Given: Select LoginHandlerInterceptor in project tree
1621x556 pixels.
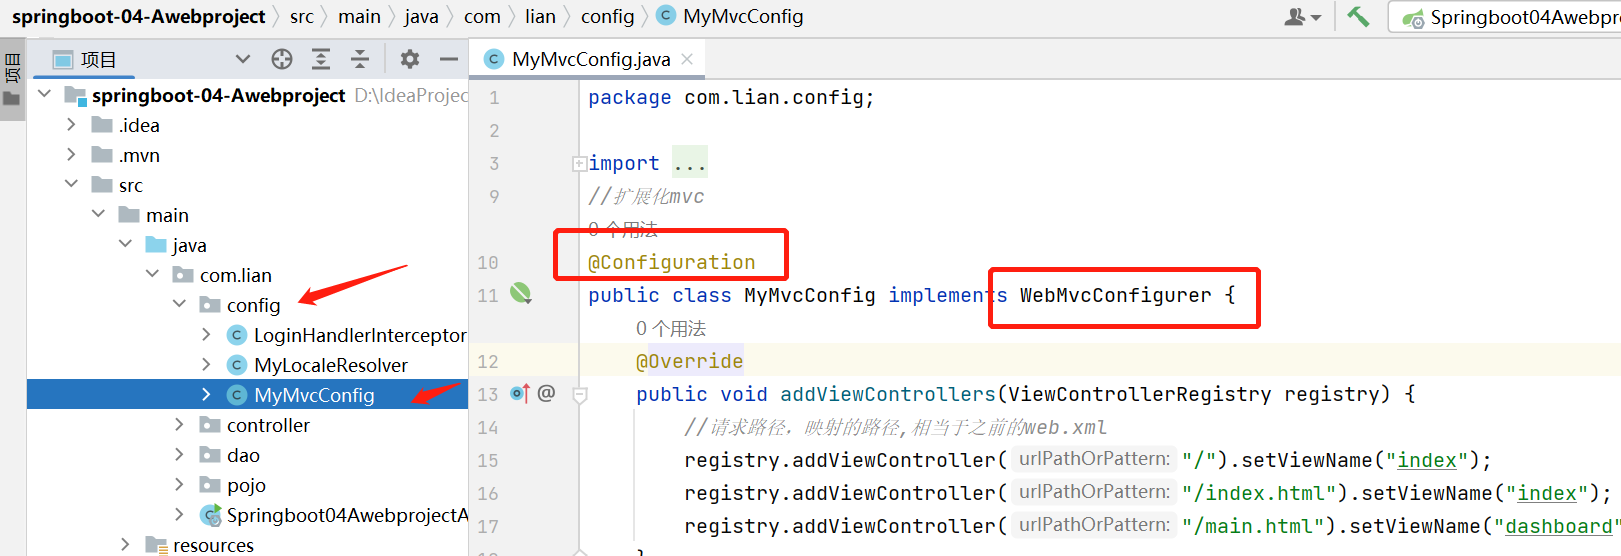Looking at the screenshot, I should (x=359, y=335).
